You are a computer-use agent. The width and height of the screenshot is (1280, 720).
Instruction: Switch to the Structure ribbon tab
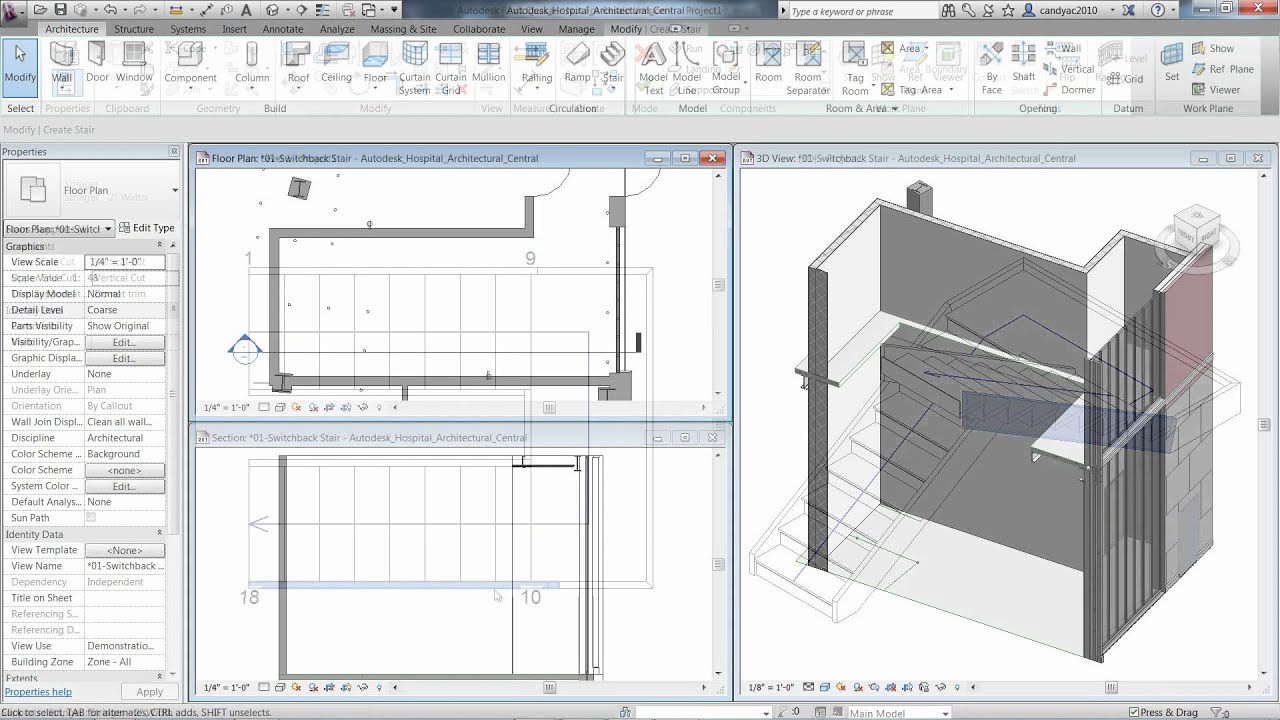[x=133, y=29]
